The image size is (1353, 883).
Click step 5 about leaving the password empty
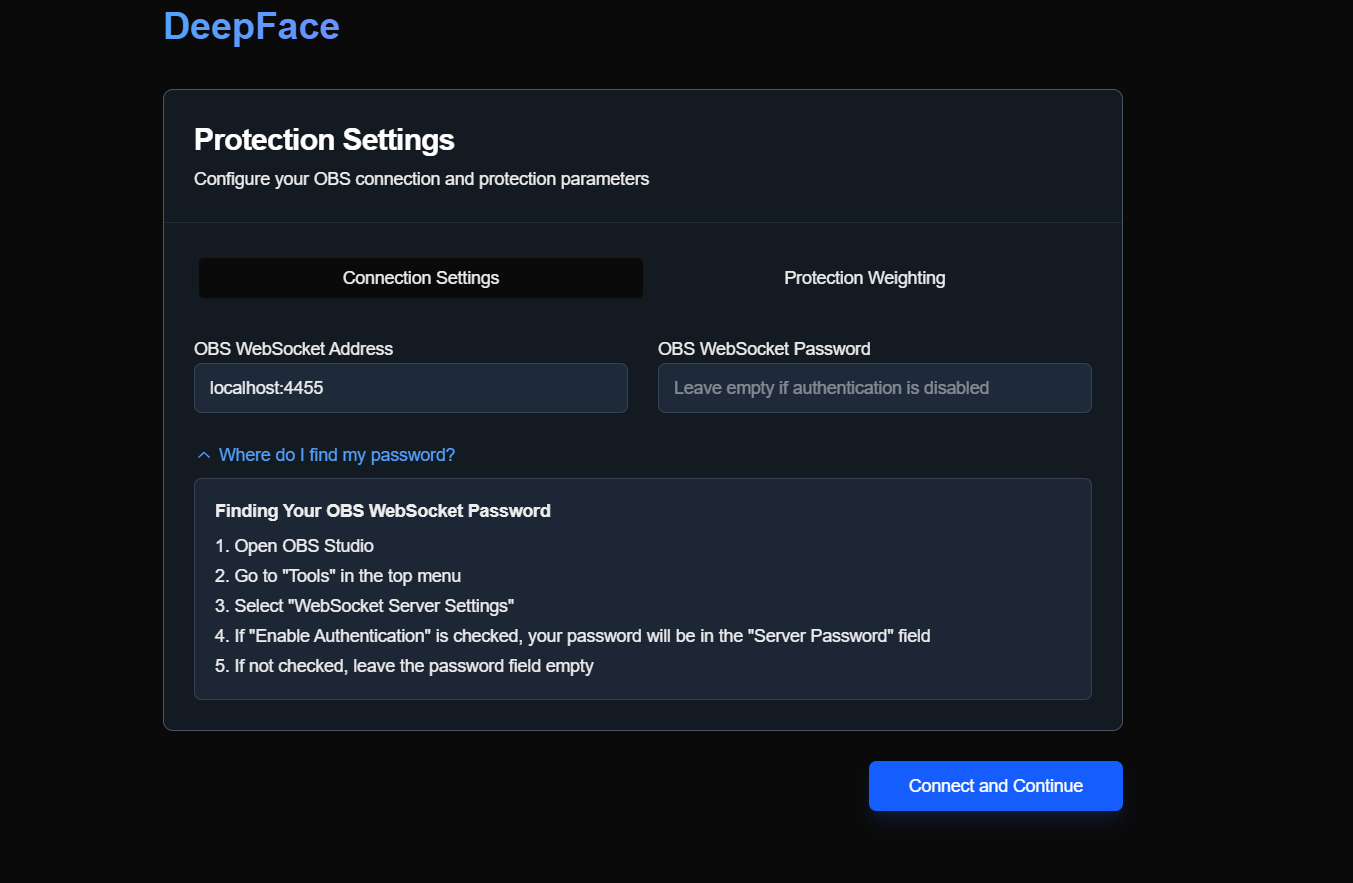click(x=404, y=666)
